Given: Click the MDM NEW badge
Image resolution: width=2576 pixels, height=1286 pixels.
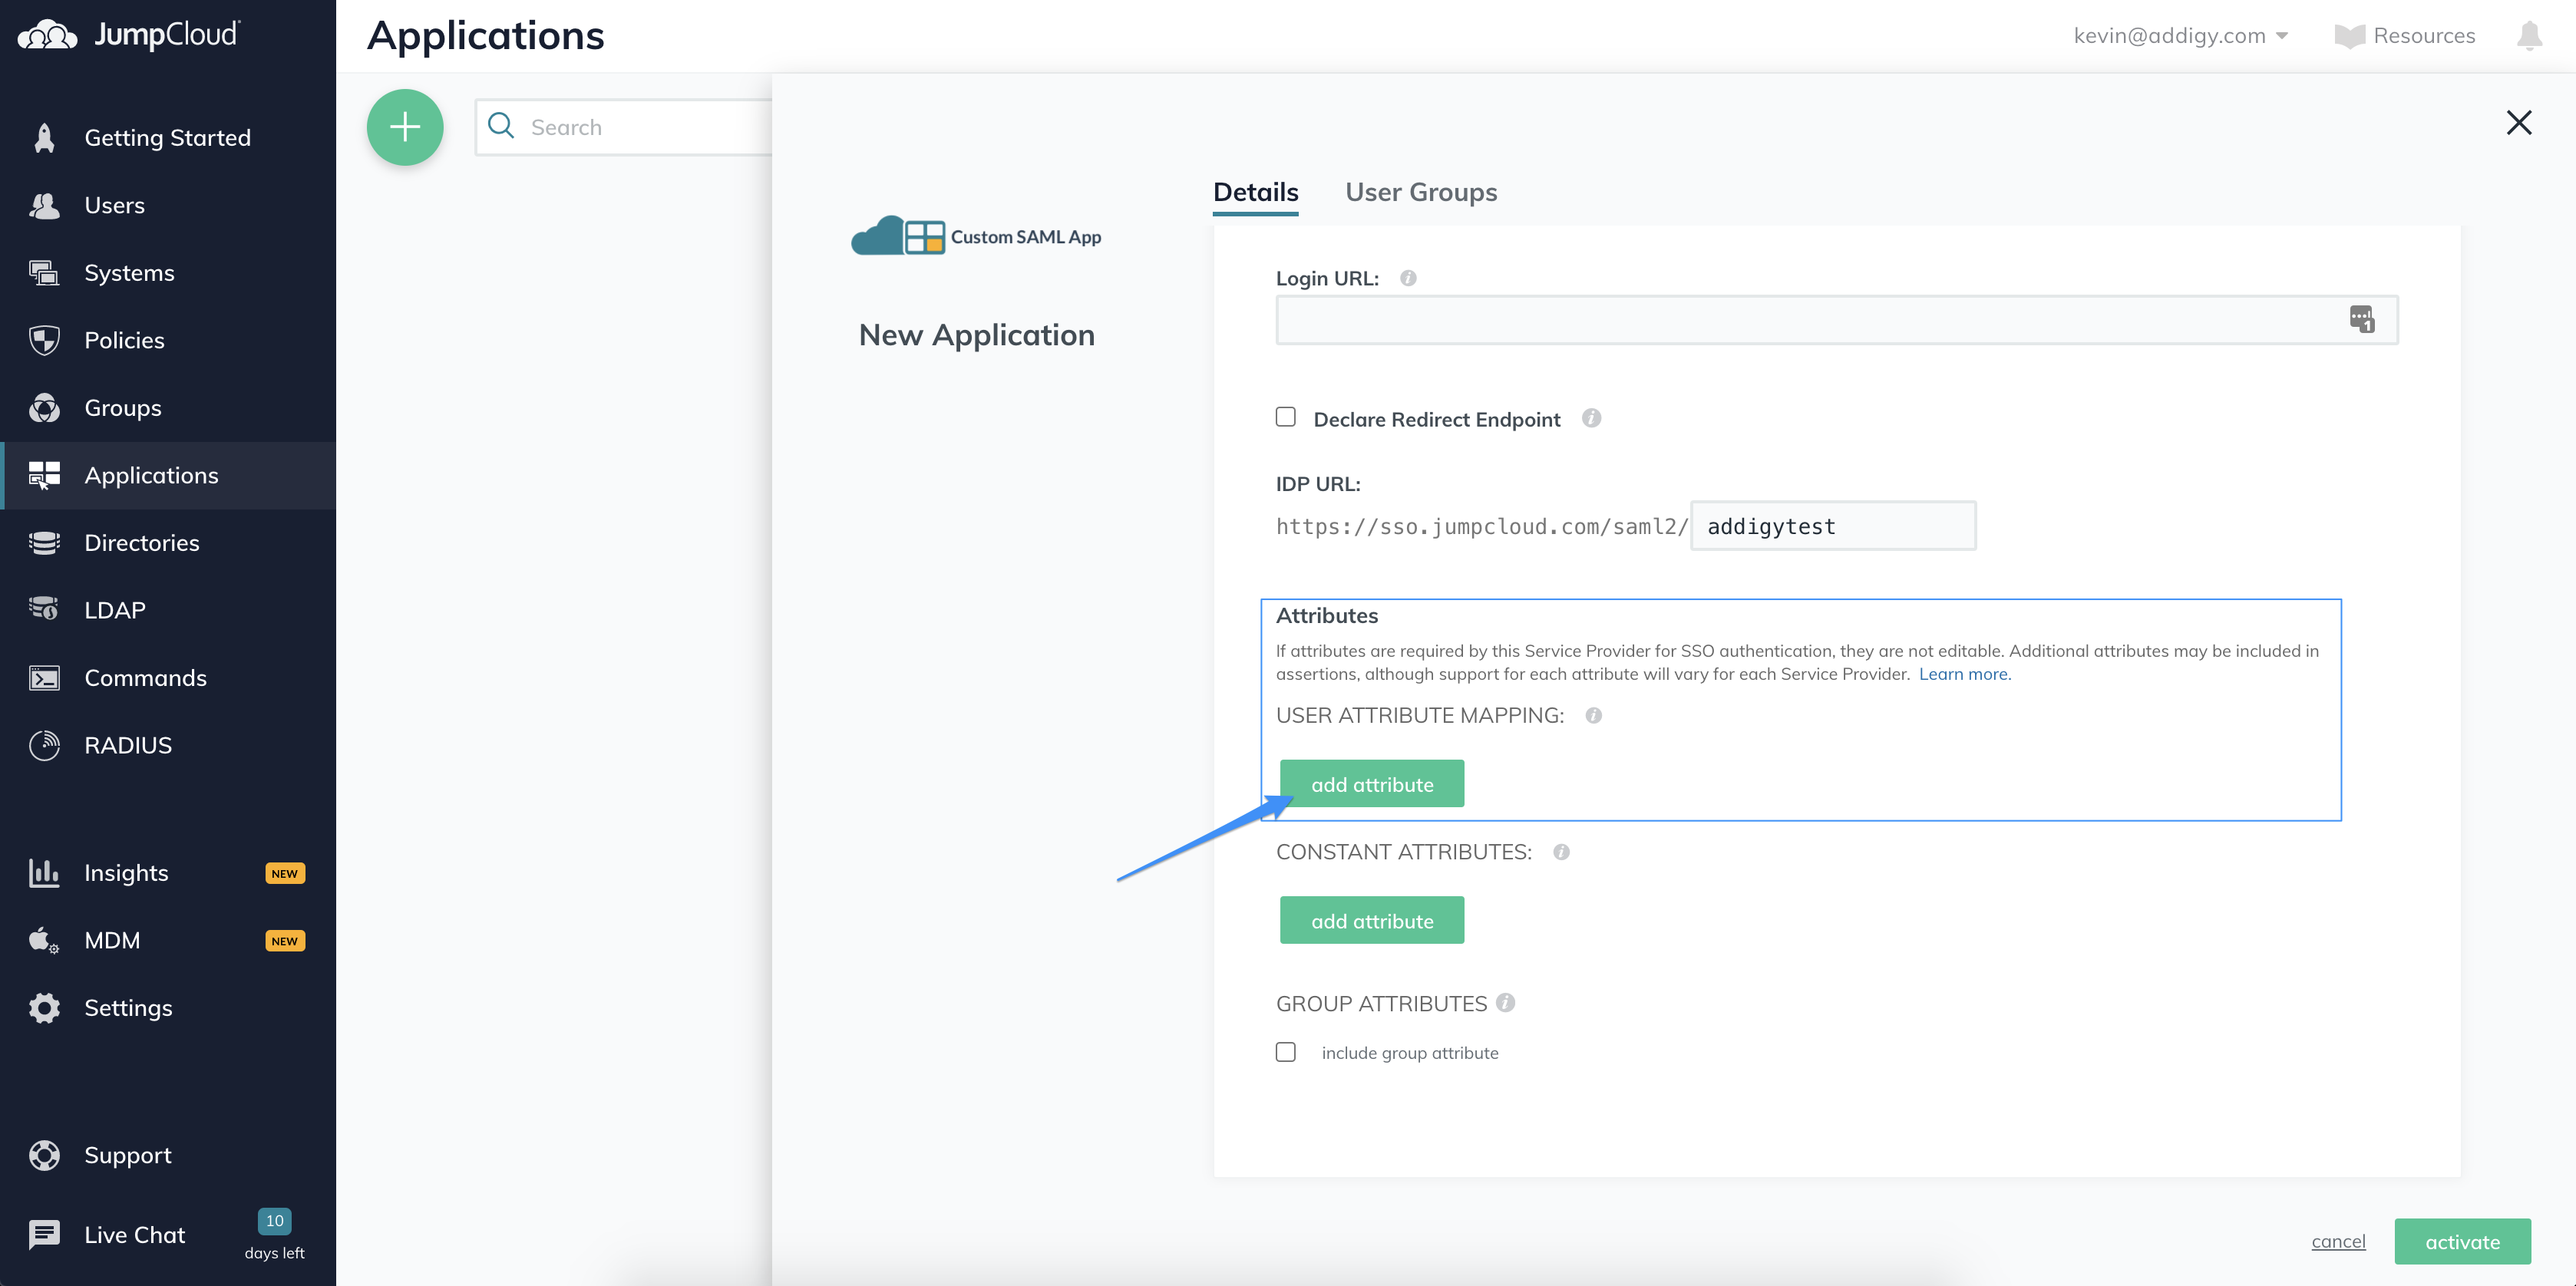Looking at the screenshot, I should click(285, 941).
